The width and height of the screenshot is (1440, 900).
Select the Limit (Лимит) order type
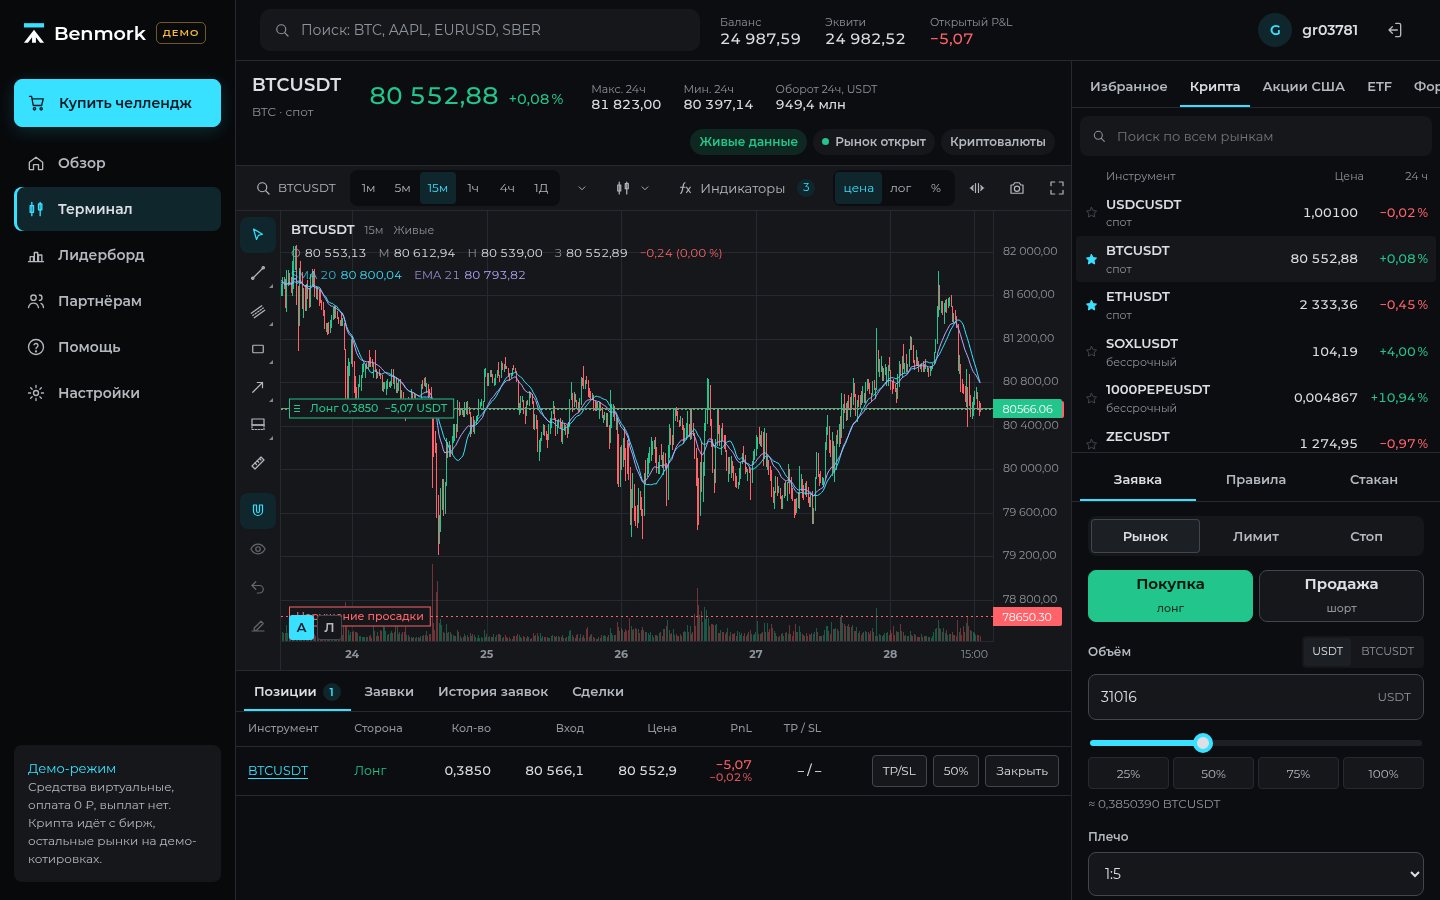tap(1256, 536)
